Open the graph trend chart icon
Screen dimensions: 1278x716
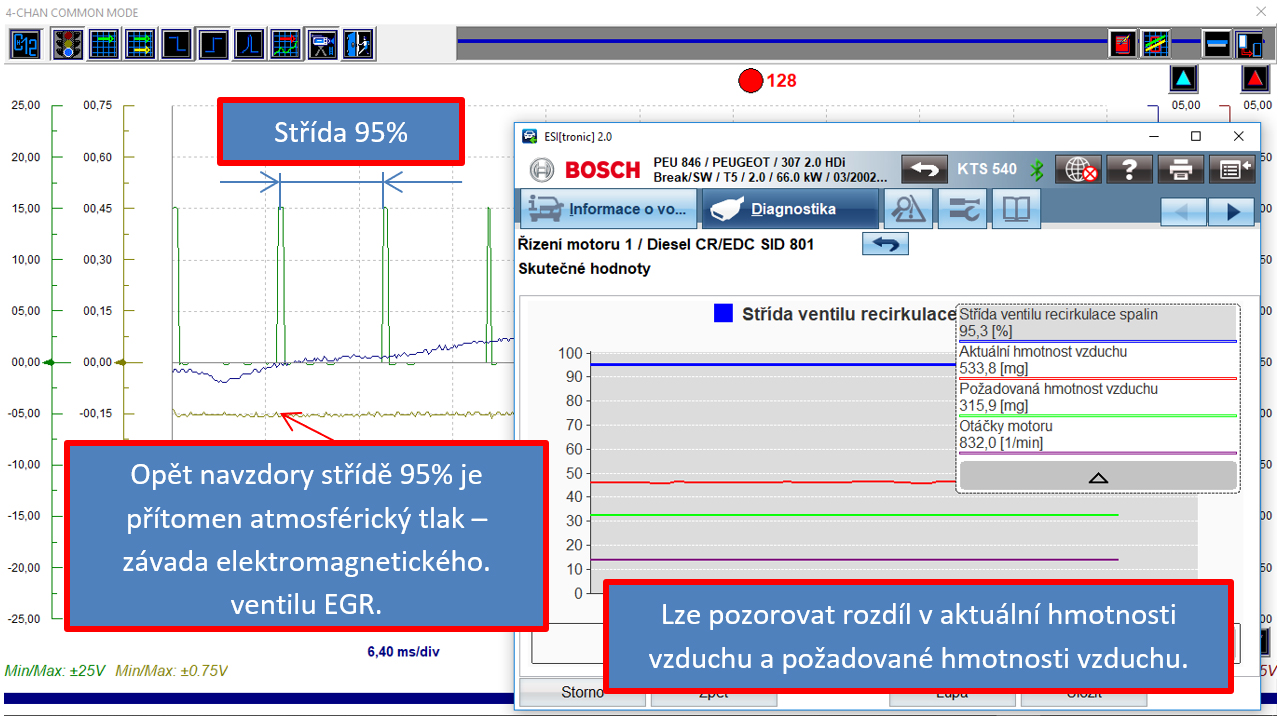(286, 44)
